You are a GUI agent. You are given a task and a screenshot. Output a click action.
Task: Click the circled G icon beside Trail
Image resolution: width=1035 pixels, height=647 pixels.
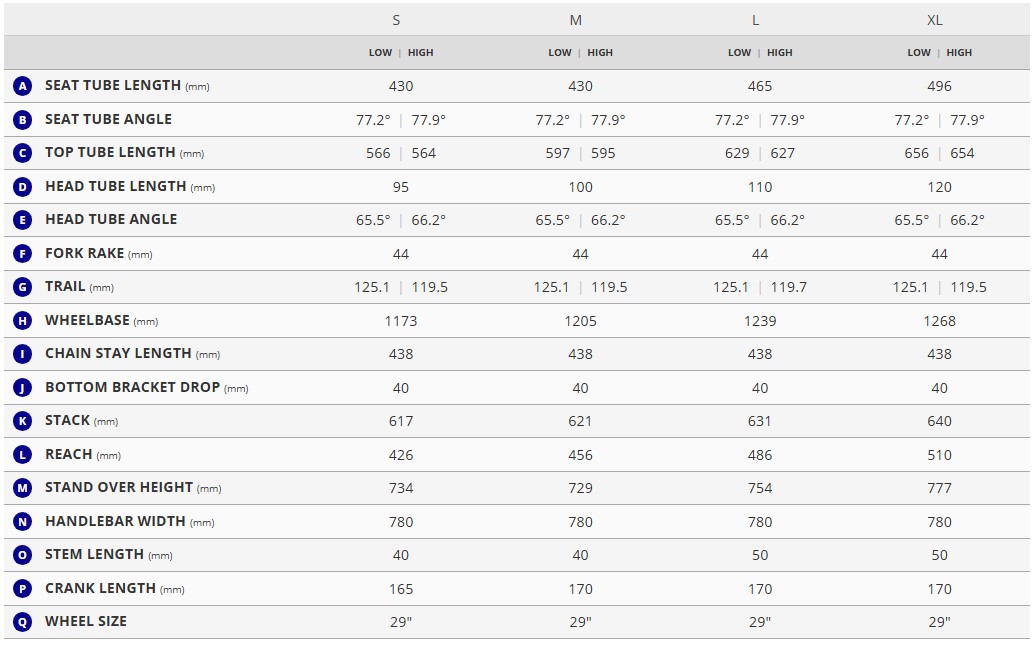click(22, 287)
